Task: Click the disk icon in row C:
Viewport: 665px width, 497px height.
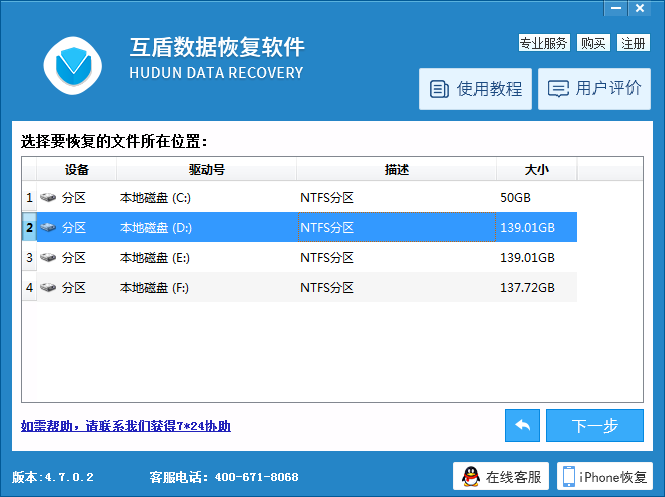Action: (48, 197)
